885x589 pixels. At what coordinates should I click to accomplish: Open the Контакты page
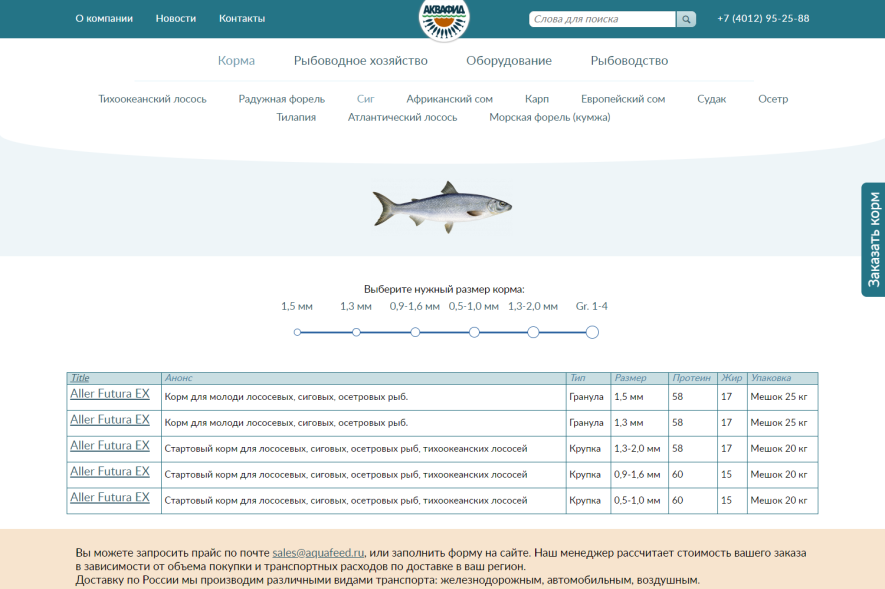(x=242, y=19)
